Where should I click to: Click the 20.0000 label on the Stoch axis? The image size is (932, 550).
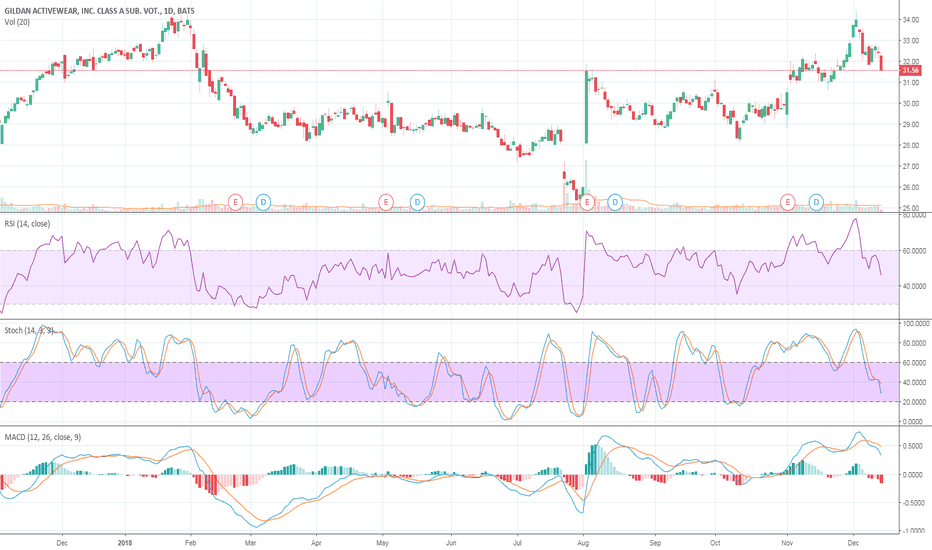point(914,402)
